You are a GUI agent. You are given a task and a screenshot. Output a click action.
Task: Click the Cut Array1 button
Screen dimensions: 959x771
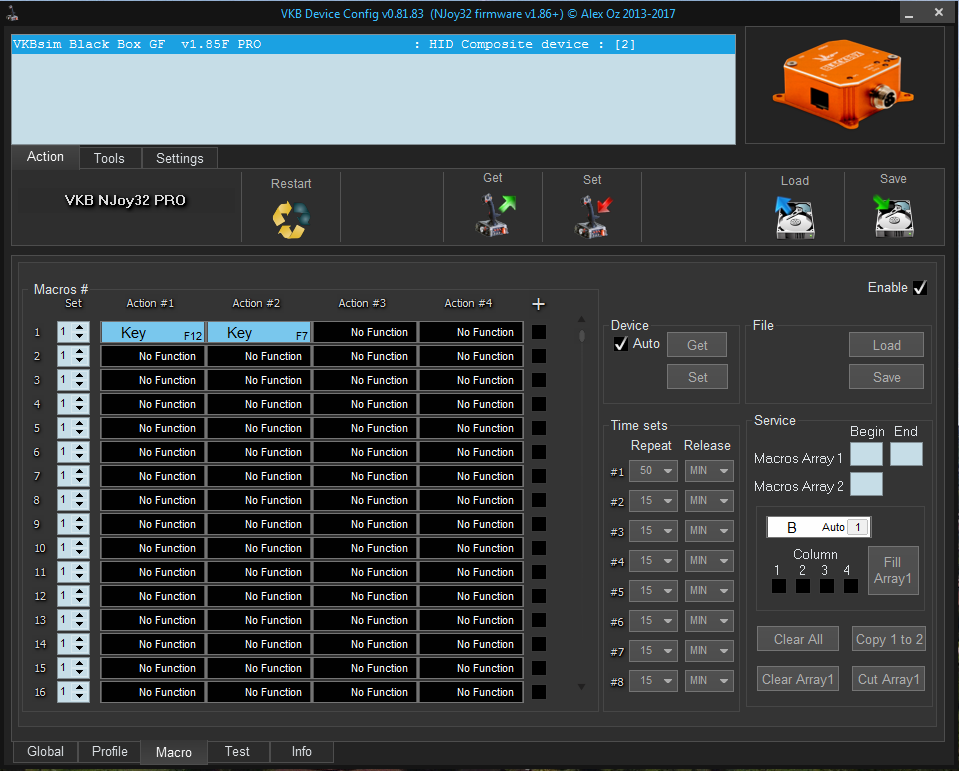tap(889, 679)
